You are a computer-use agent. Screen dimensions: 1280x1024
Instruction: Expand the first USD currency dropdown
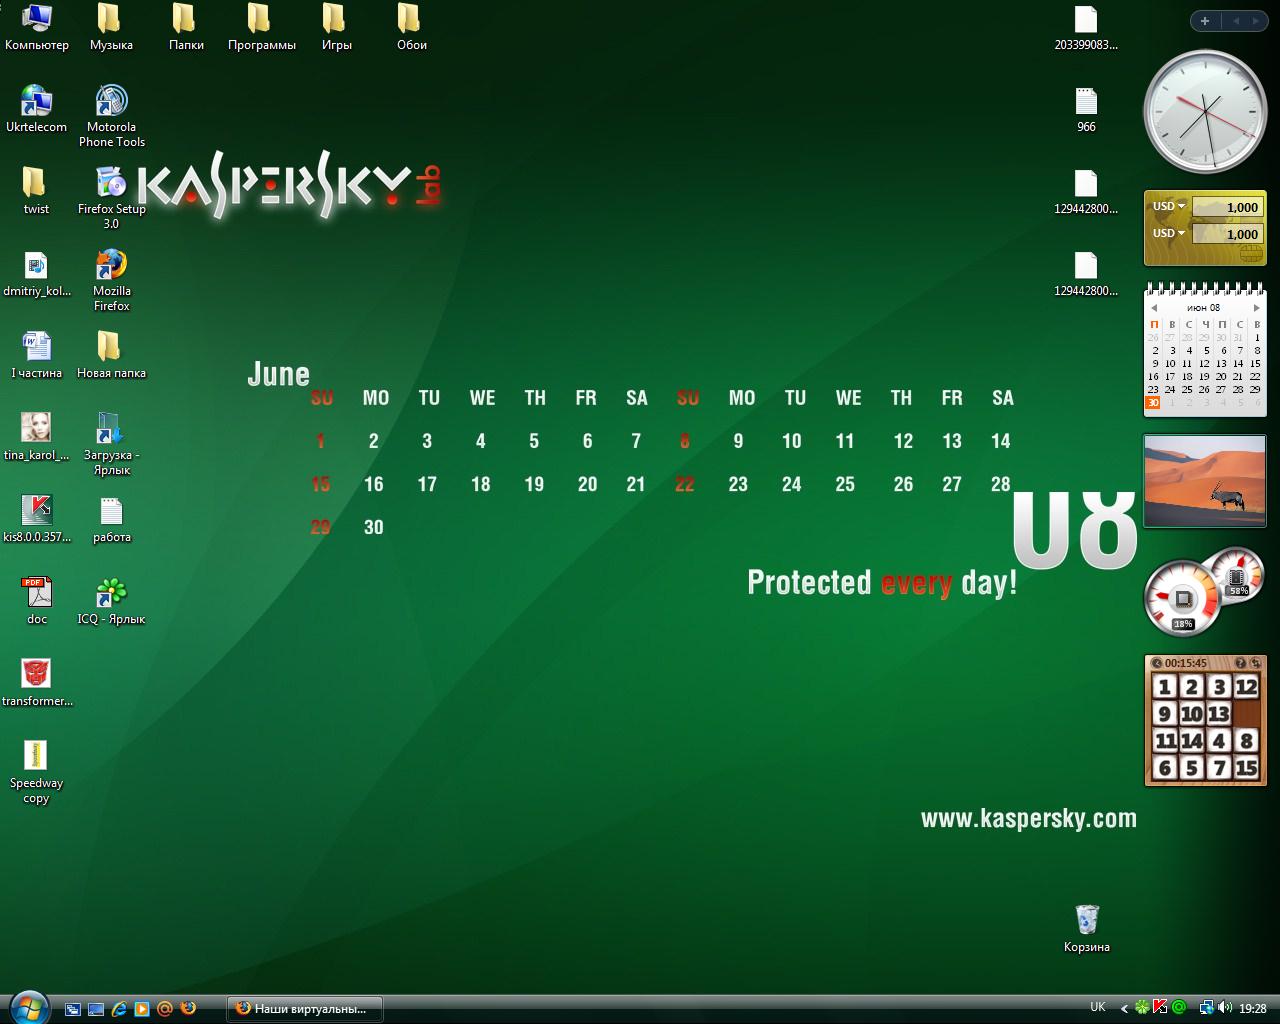pos(1168,207)
